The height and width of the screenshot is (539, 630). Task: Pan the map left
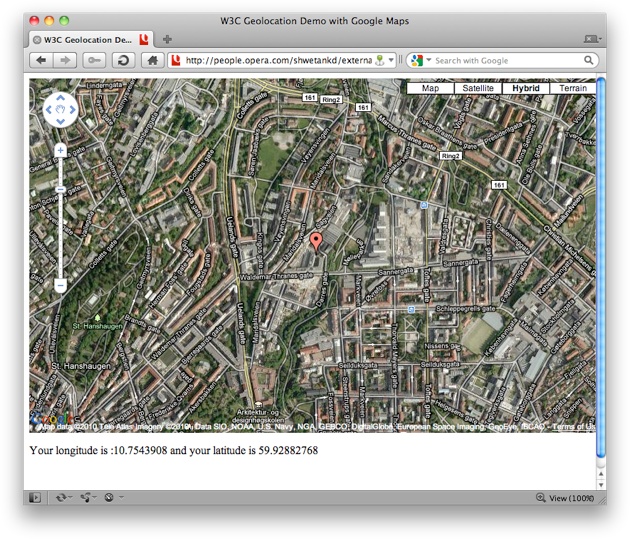click(49, 110)
